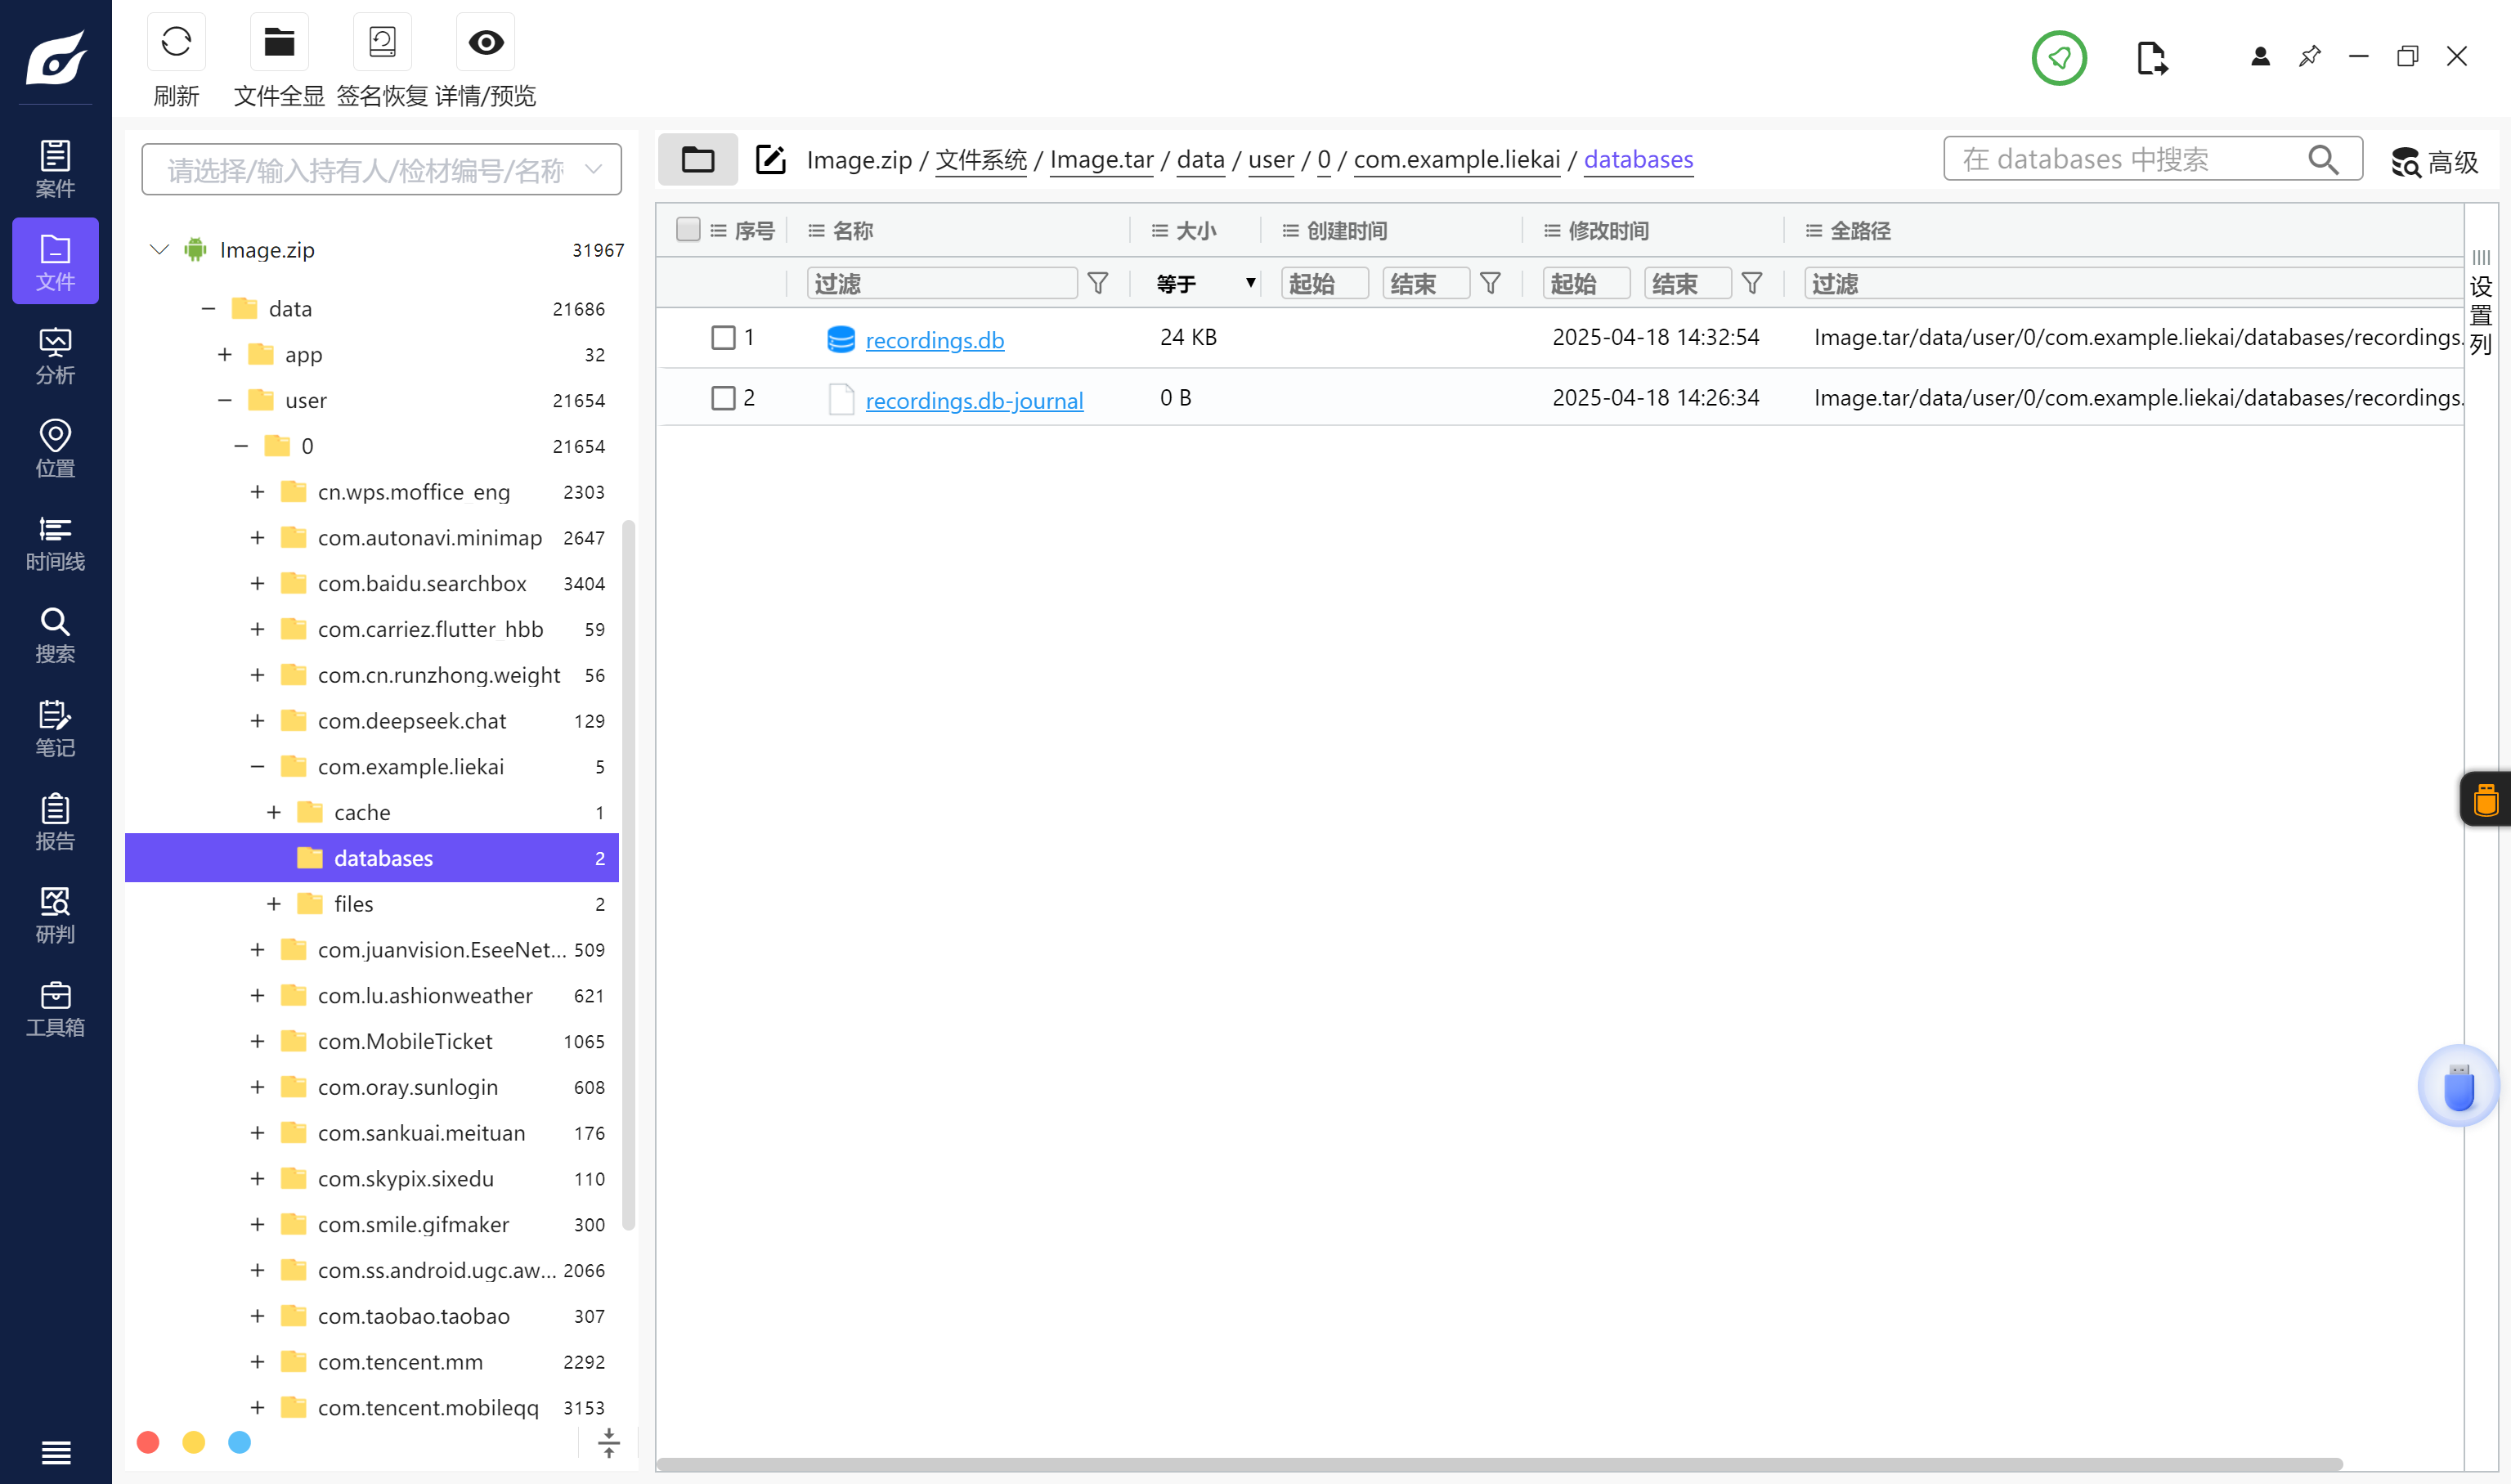Open the 等于 size comparison dropdown
The width and height of the screenshot is (2511, 1484).
(x=1205, y=284)
